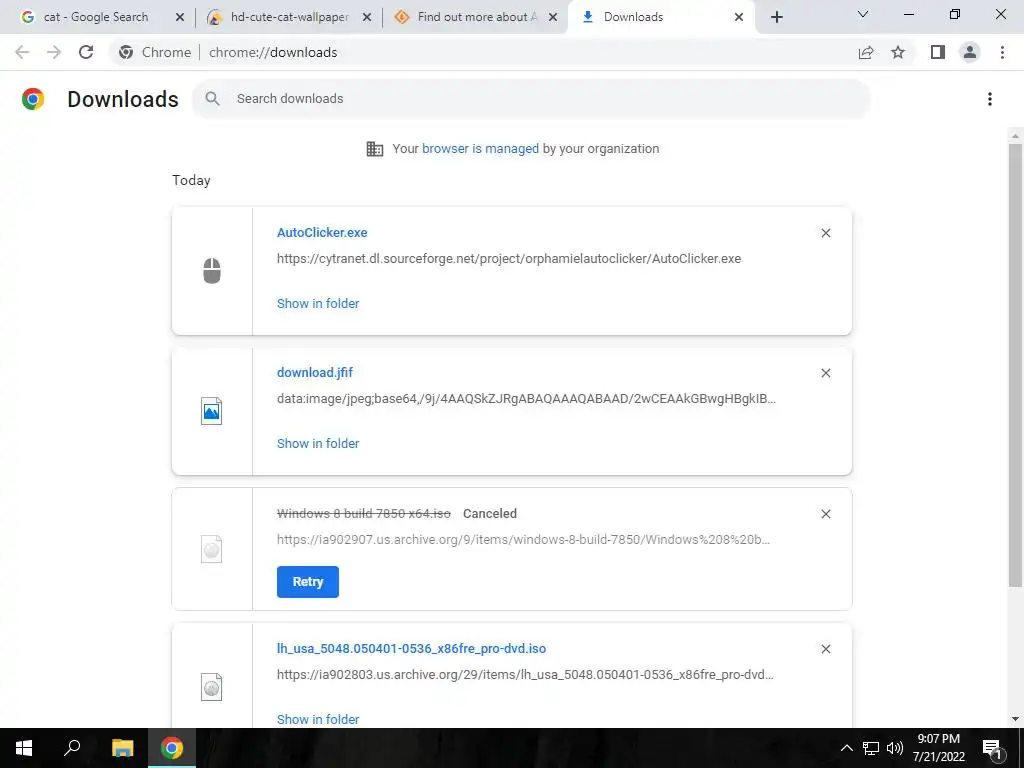
Task: Open taskbar search magnifier
Action: point(72,748)
